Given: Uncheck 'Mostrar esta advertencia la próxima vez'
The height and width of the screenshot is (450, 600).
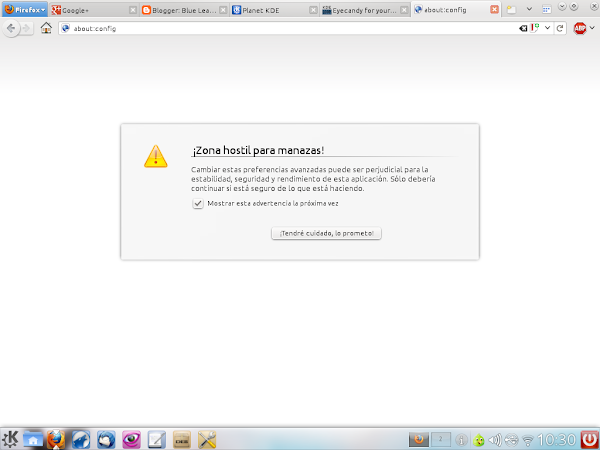Looking at the screenshot, I should pos(197,204).
